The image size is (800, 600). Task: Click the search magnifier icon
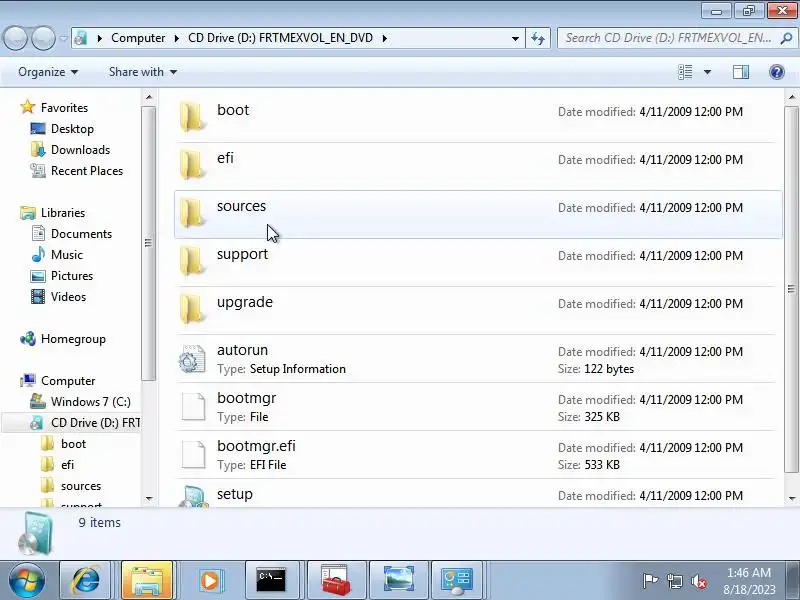click(786, 38)
